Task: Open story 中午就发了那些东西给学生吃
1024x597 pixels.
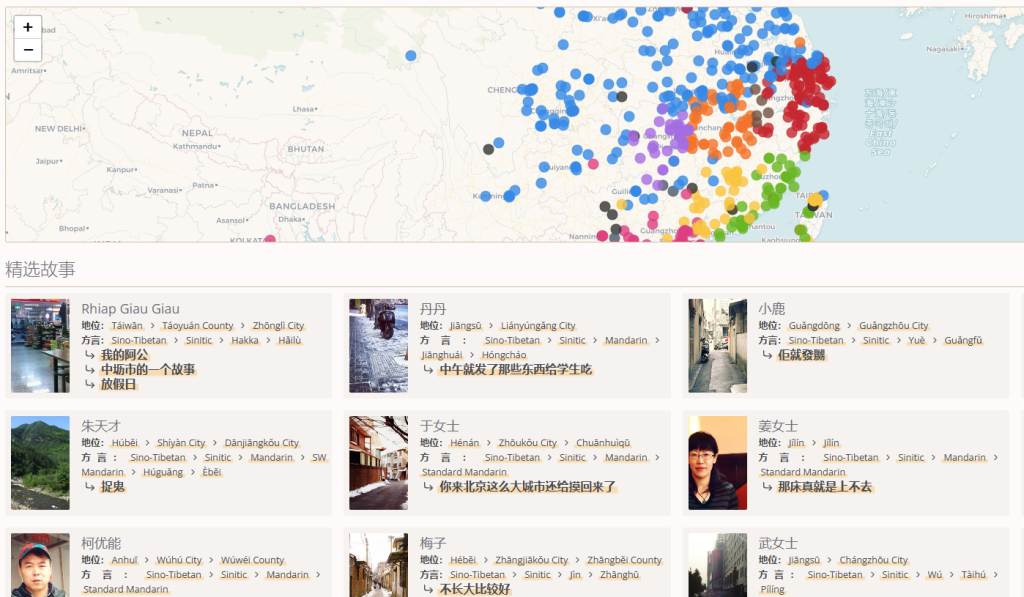Action: tap(515, 369)
